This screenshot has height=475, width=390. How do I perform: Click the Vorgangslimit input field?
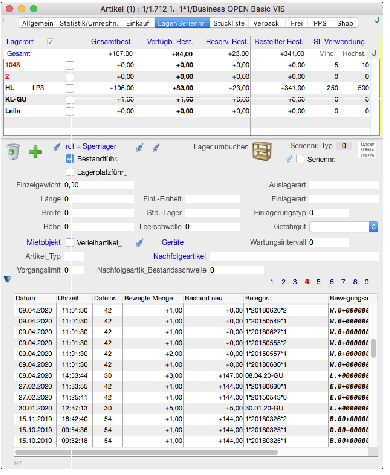(x=74, y=270)
